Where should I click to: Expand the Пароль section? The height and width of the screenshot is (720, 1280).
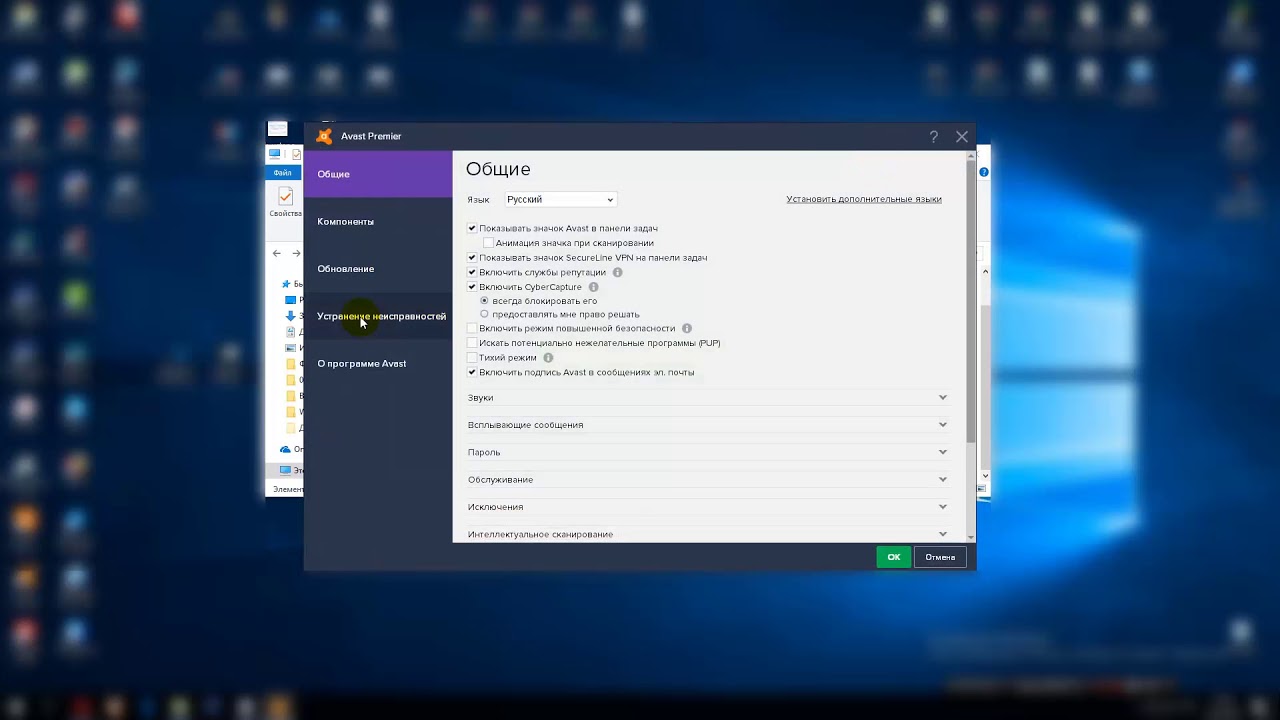tap(707, 452)
